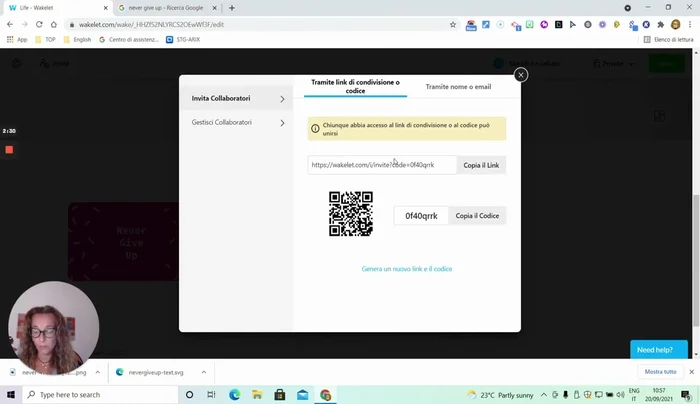Open Cortana circle icon in taskbar
Viewport: 700px width, 404px height.
pyautogui.click(x=189, y=395)
